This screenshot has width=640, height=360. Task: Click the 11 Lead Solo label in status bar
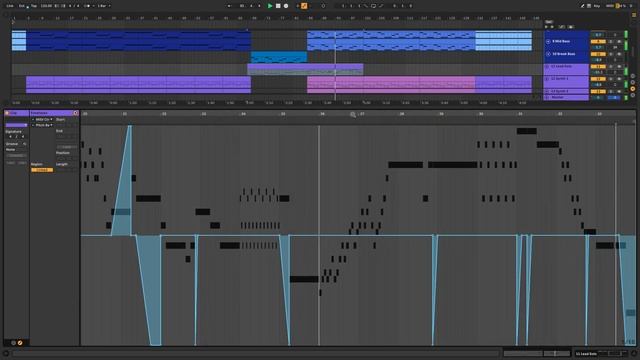pos(586,354)
